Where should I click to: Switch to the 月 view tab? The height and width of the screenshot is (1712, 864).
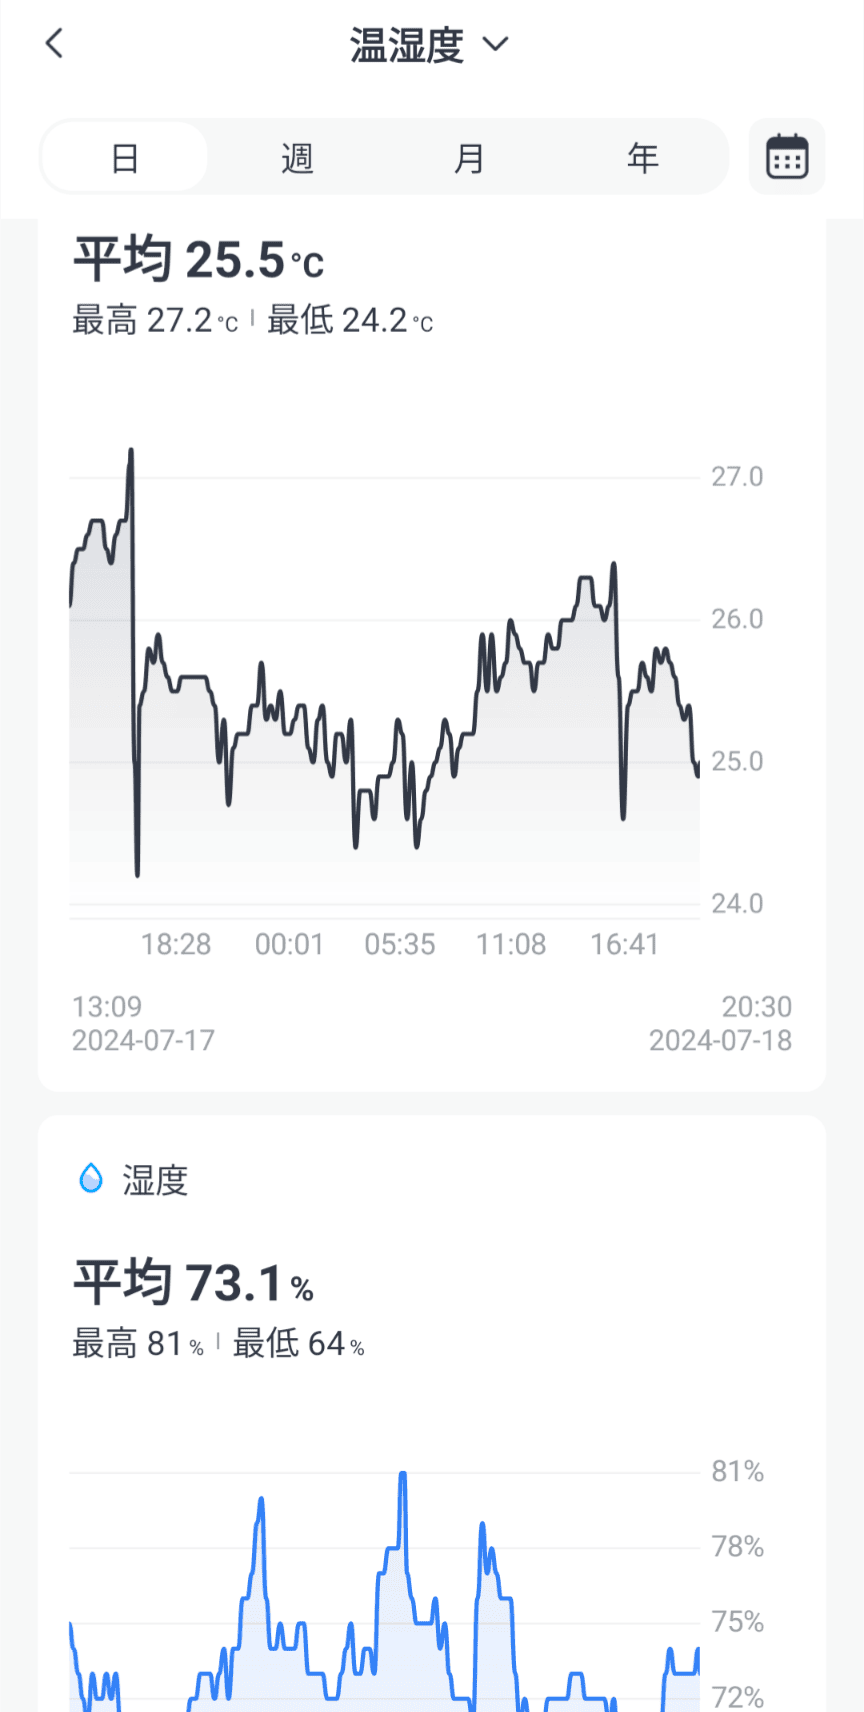point(469,158)
